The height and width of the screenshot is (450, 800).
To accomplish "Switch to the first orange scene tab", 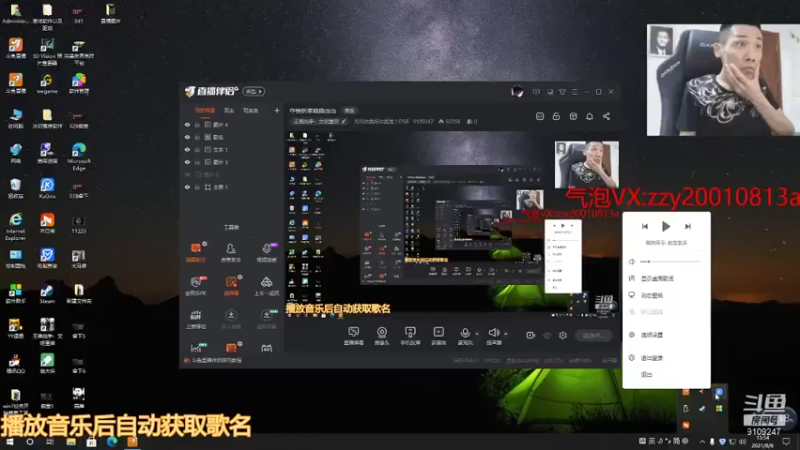I will tap(205, 110).
